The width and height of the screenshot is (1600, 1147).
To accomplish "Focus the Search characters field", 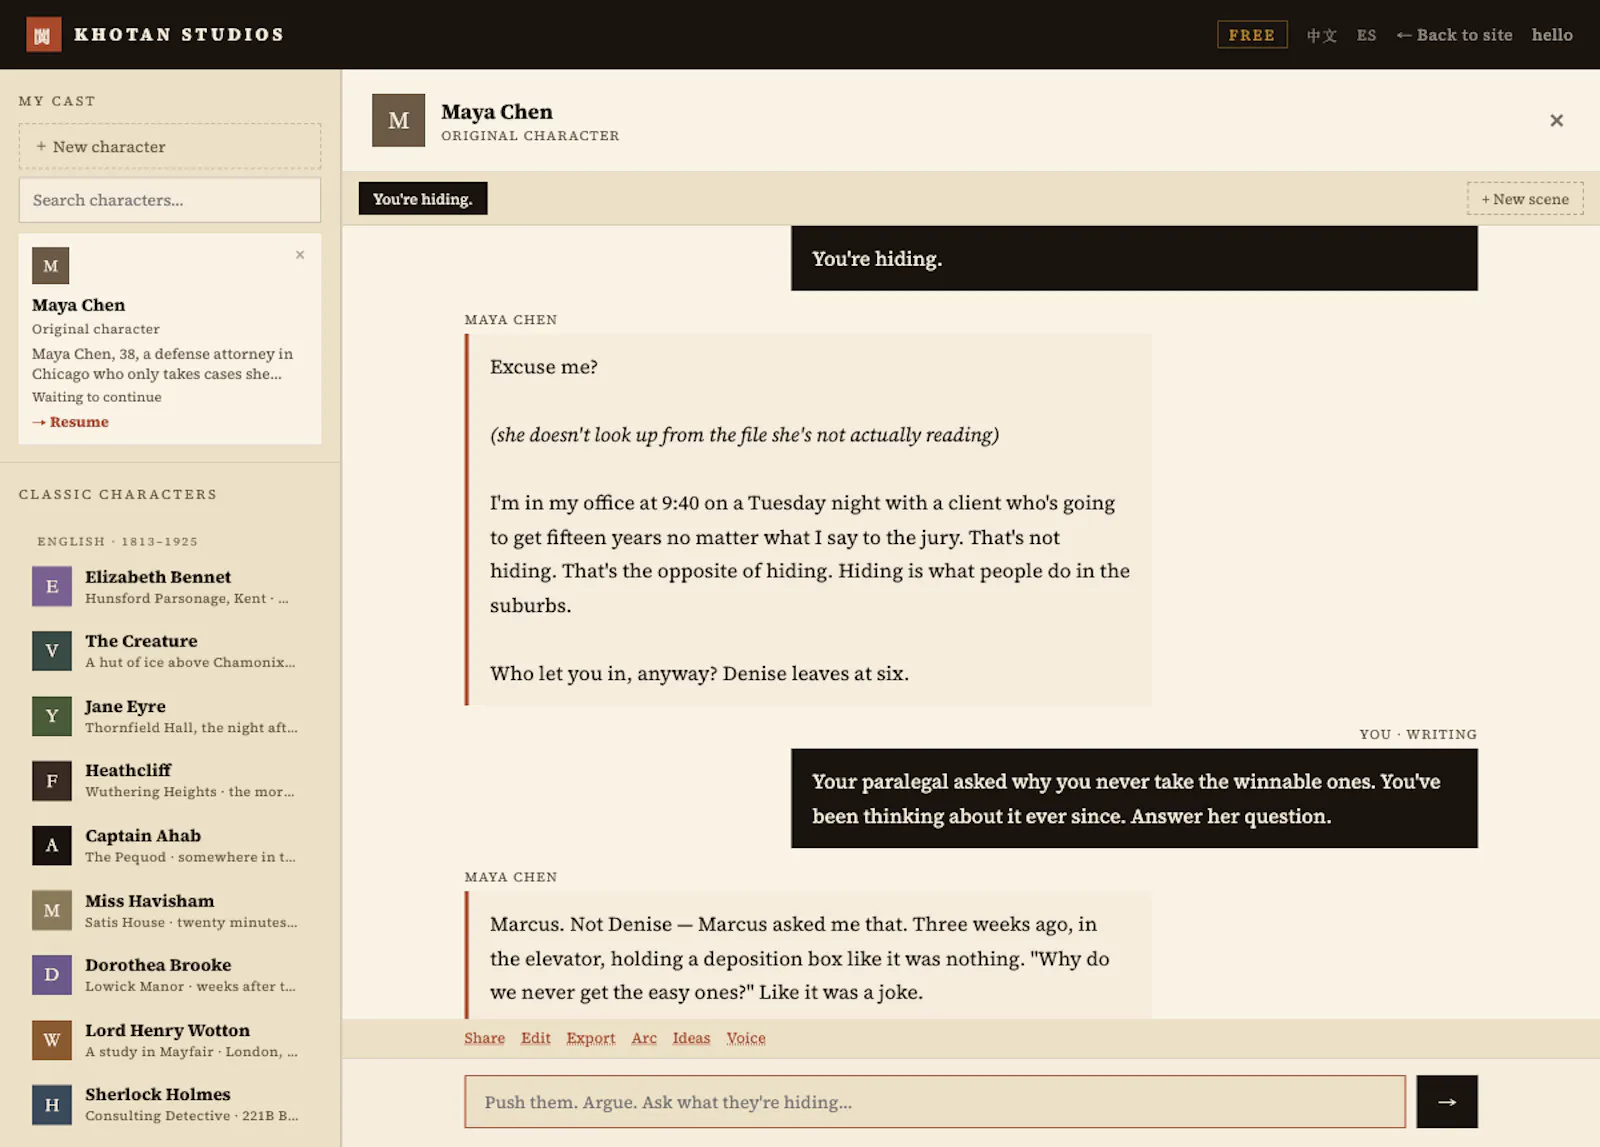I will [x=170, y=200].
